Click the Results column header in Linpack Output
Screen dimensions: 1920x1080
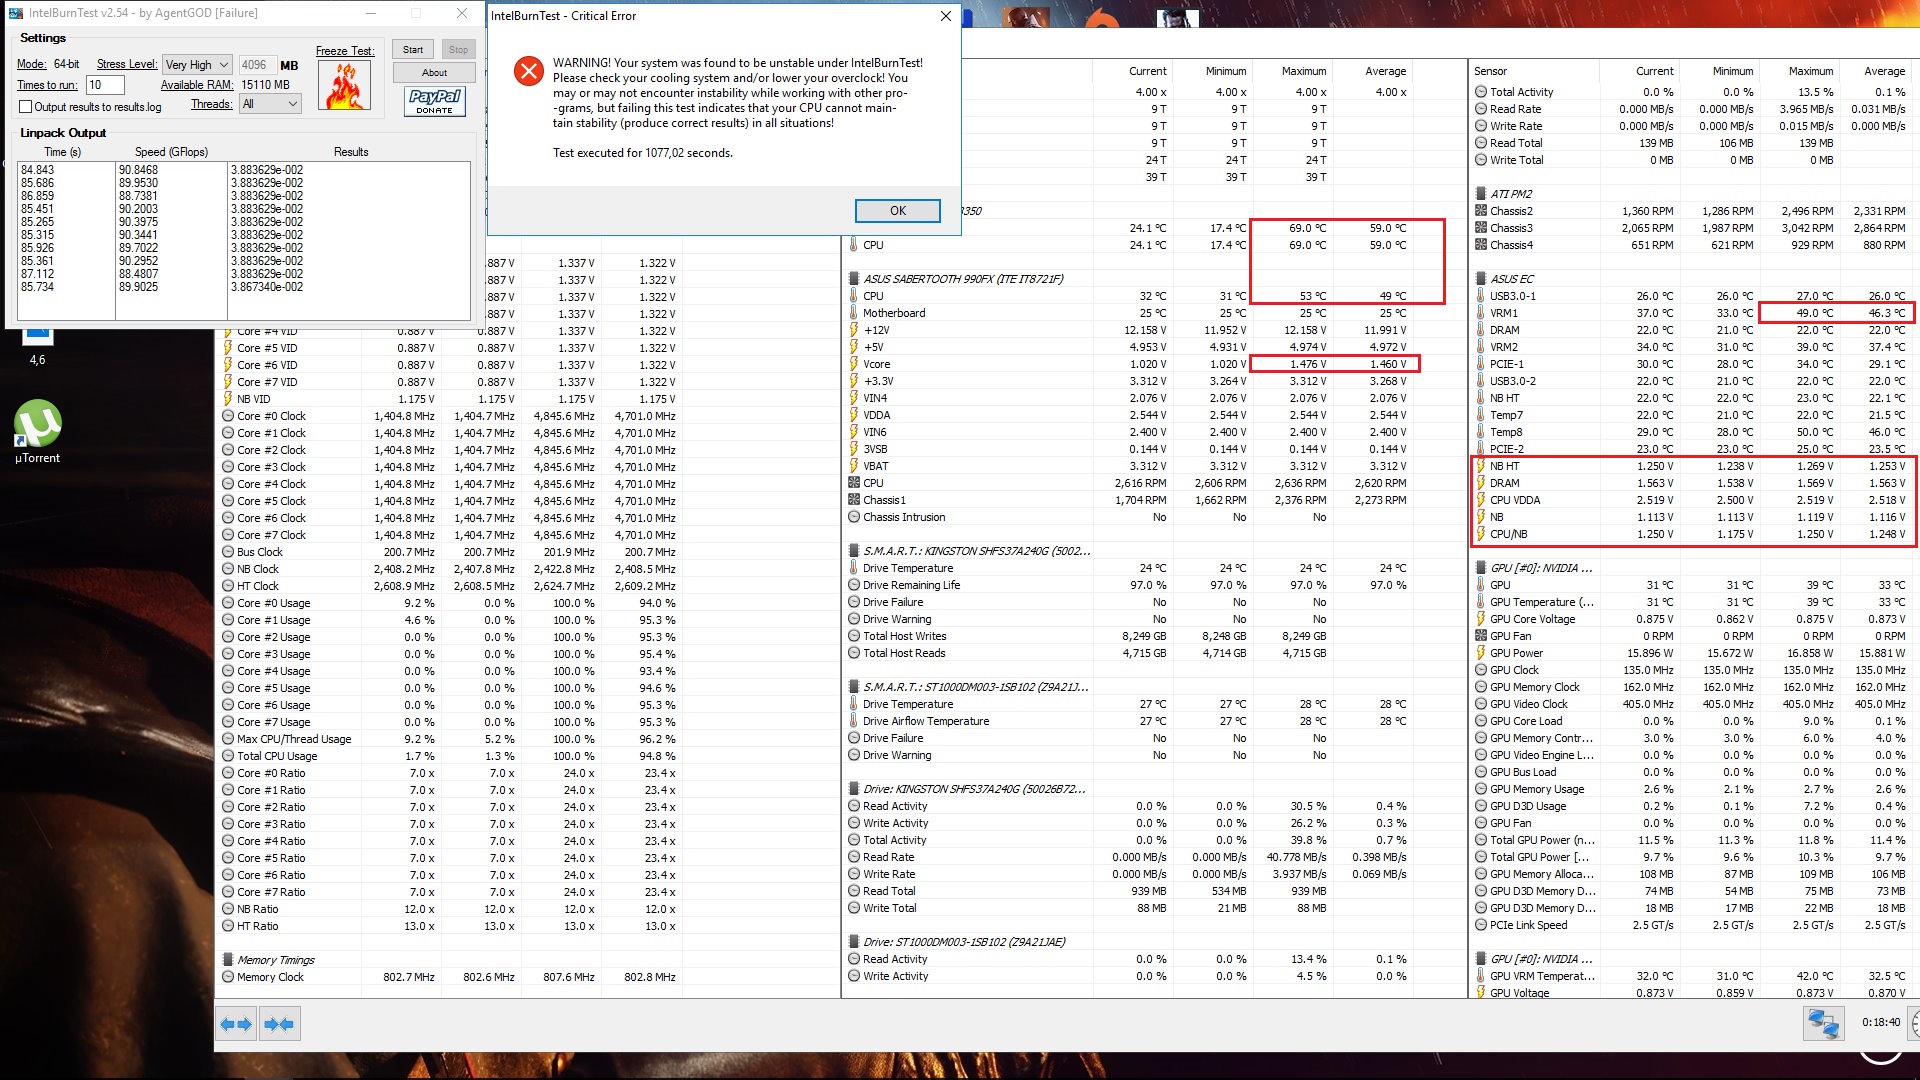(351, 152)
